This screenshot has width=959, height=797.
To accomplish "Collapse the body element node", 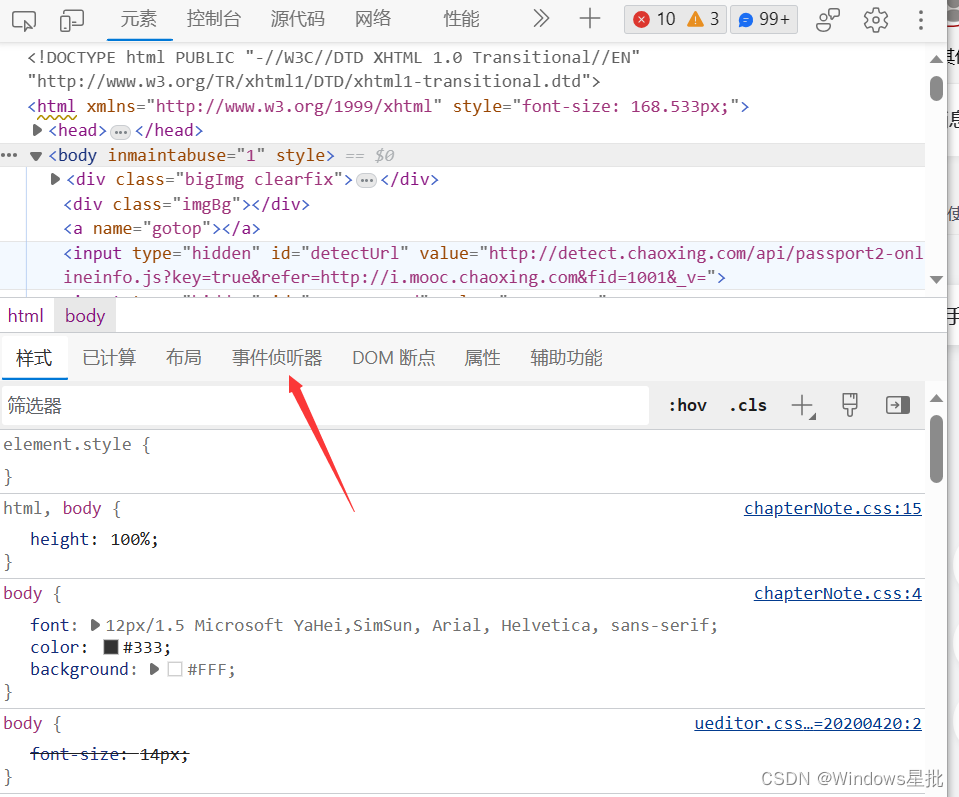I will (x=36, y=156).
